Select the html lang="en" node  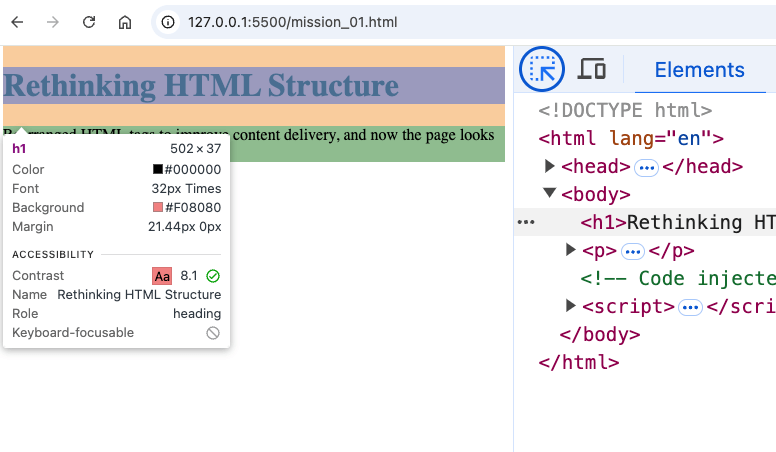[x=630, y=138]
